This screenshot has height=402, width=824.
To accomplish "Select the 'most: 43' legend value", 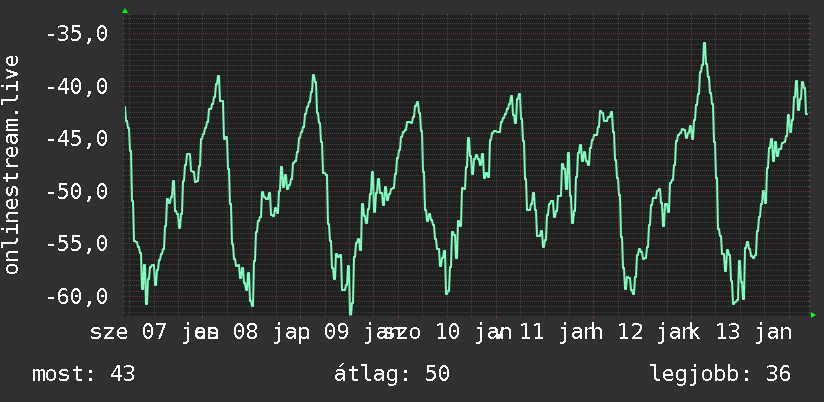I will pyautogui.click(x=84, y=374).
